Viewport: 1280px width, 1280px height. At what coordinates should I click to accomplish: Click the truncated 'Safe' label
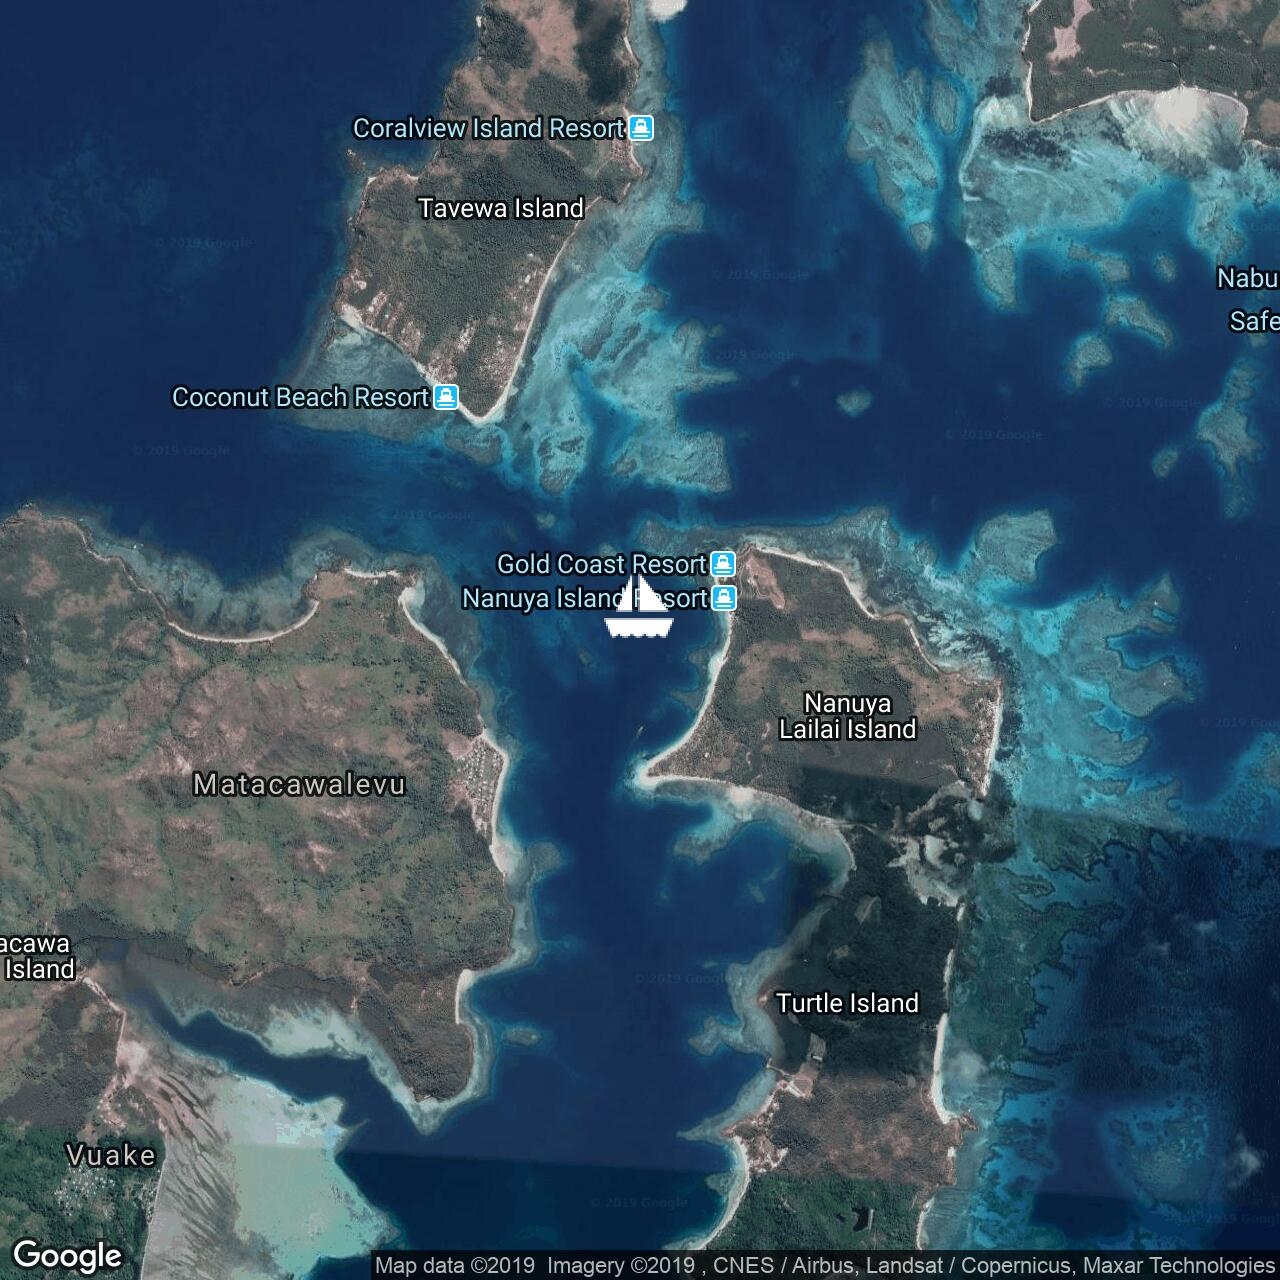coord(1253,321)
